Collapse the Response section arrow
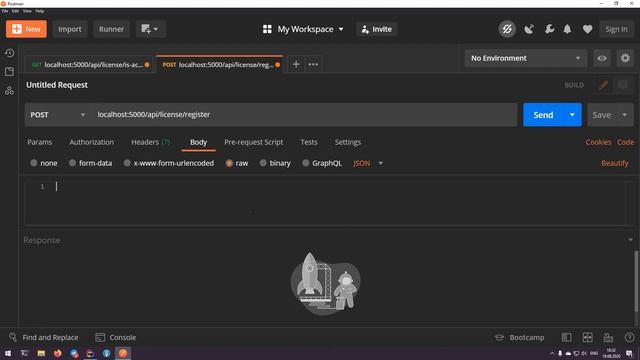Image resolution: width=640 pixels, height=360 pixels. [630, 240]
